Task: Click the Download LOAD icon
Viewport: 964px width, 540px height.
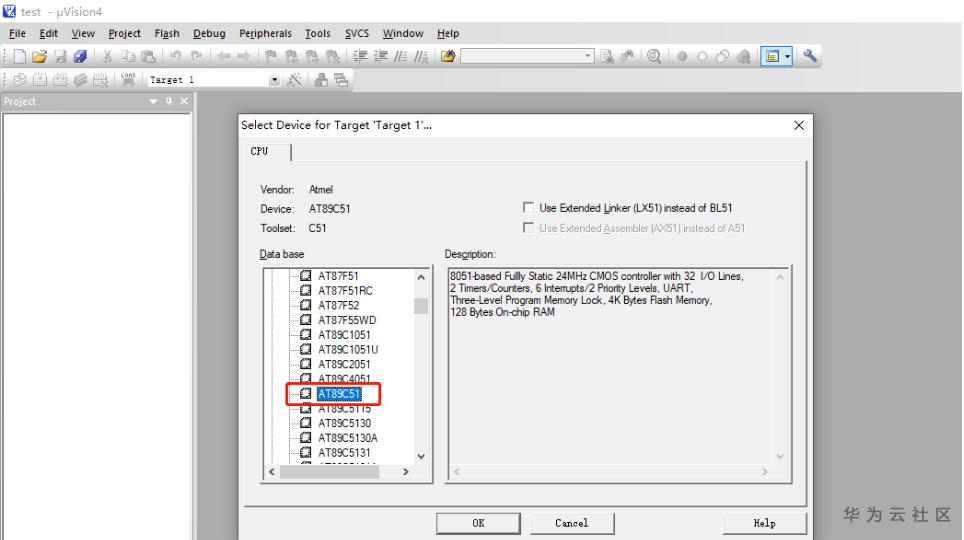Action: 128,79
